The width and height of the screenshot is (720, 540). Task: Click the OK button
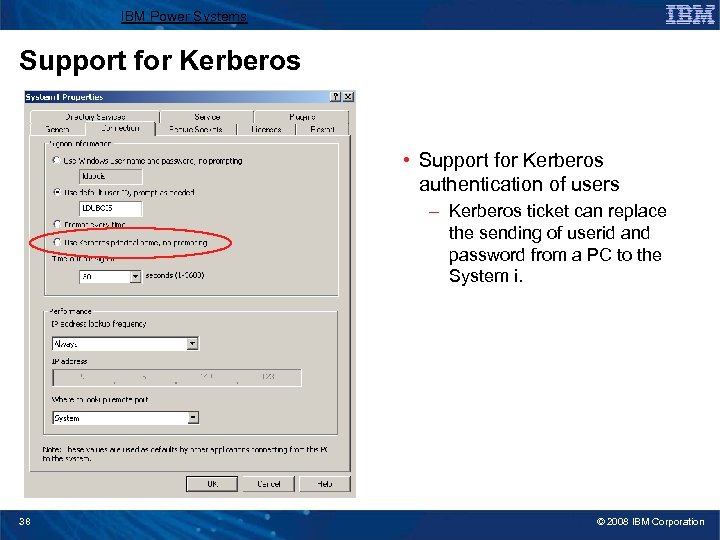[212, 484]
